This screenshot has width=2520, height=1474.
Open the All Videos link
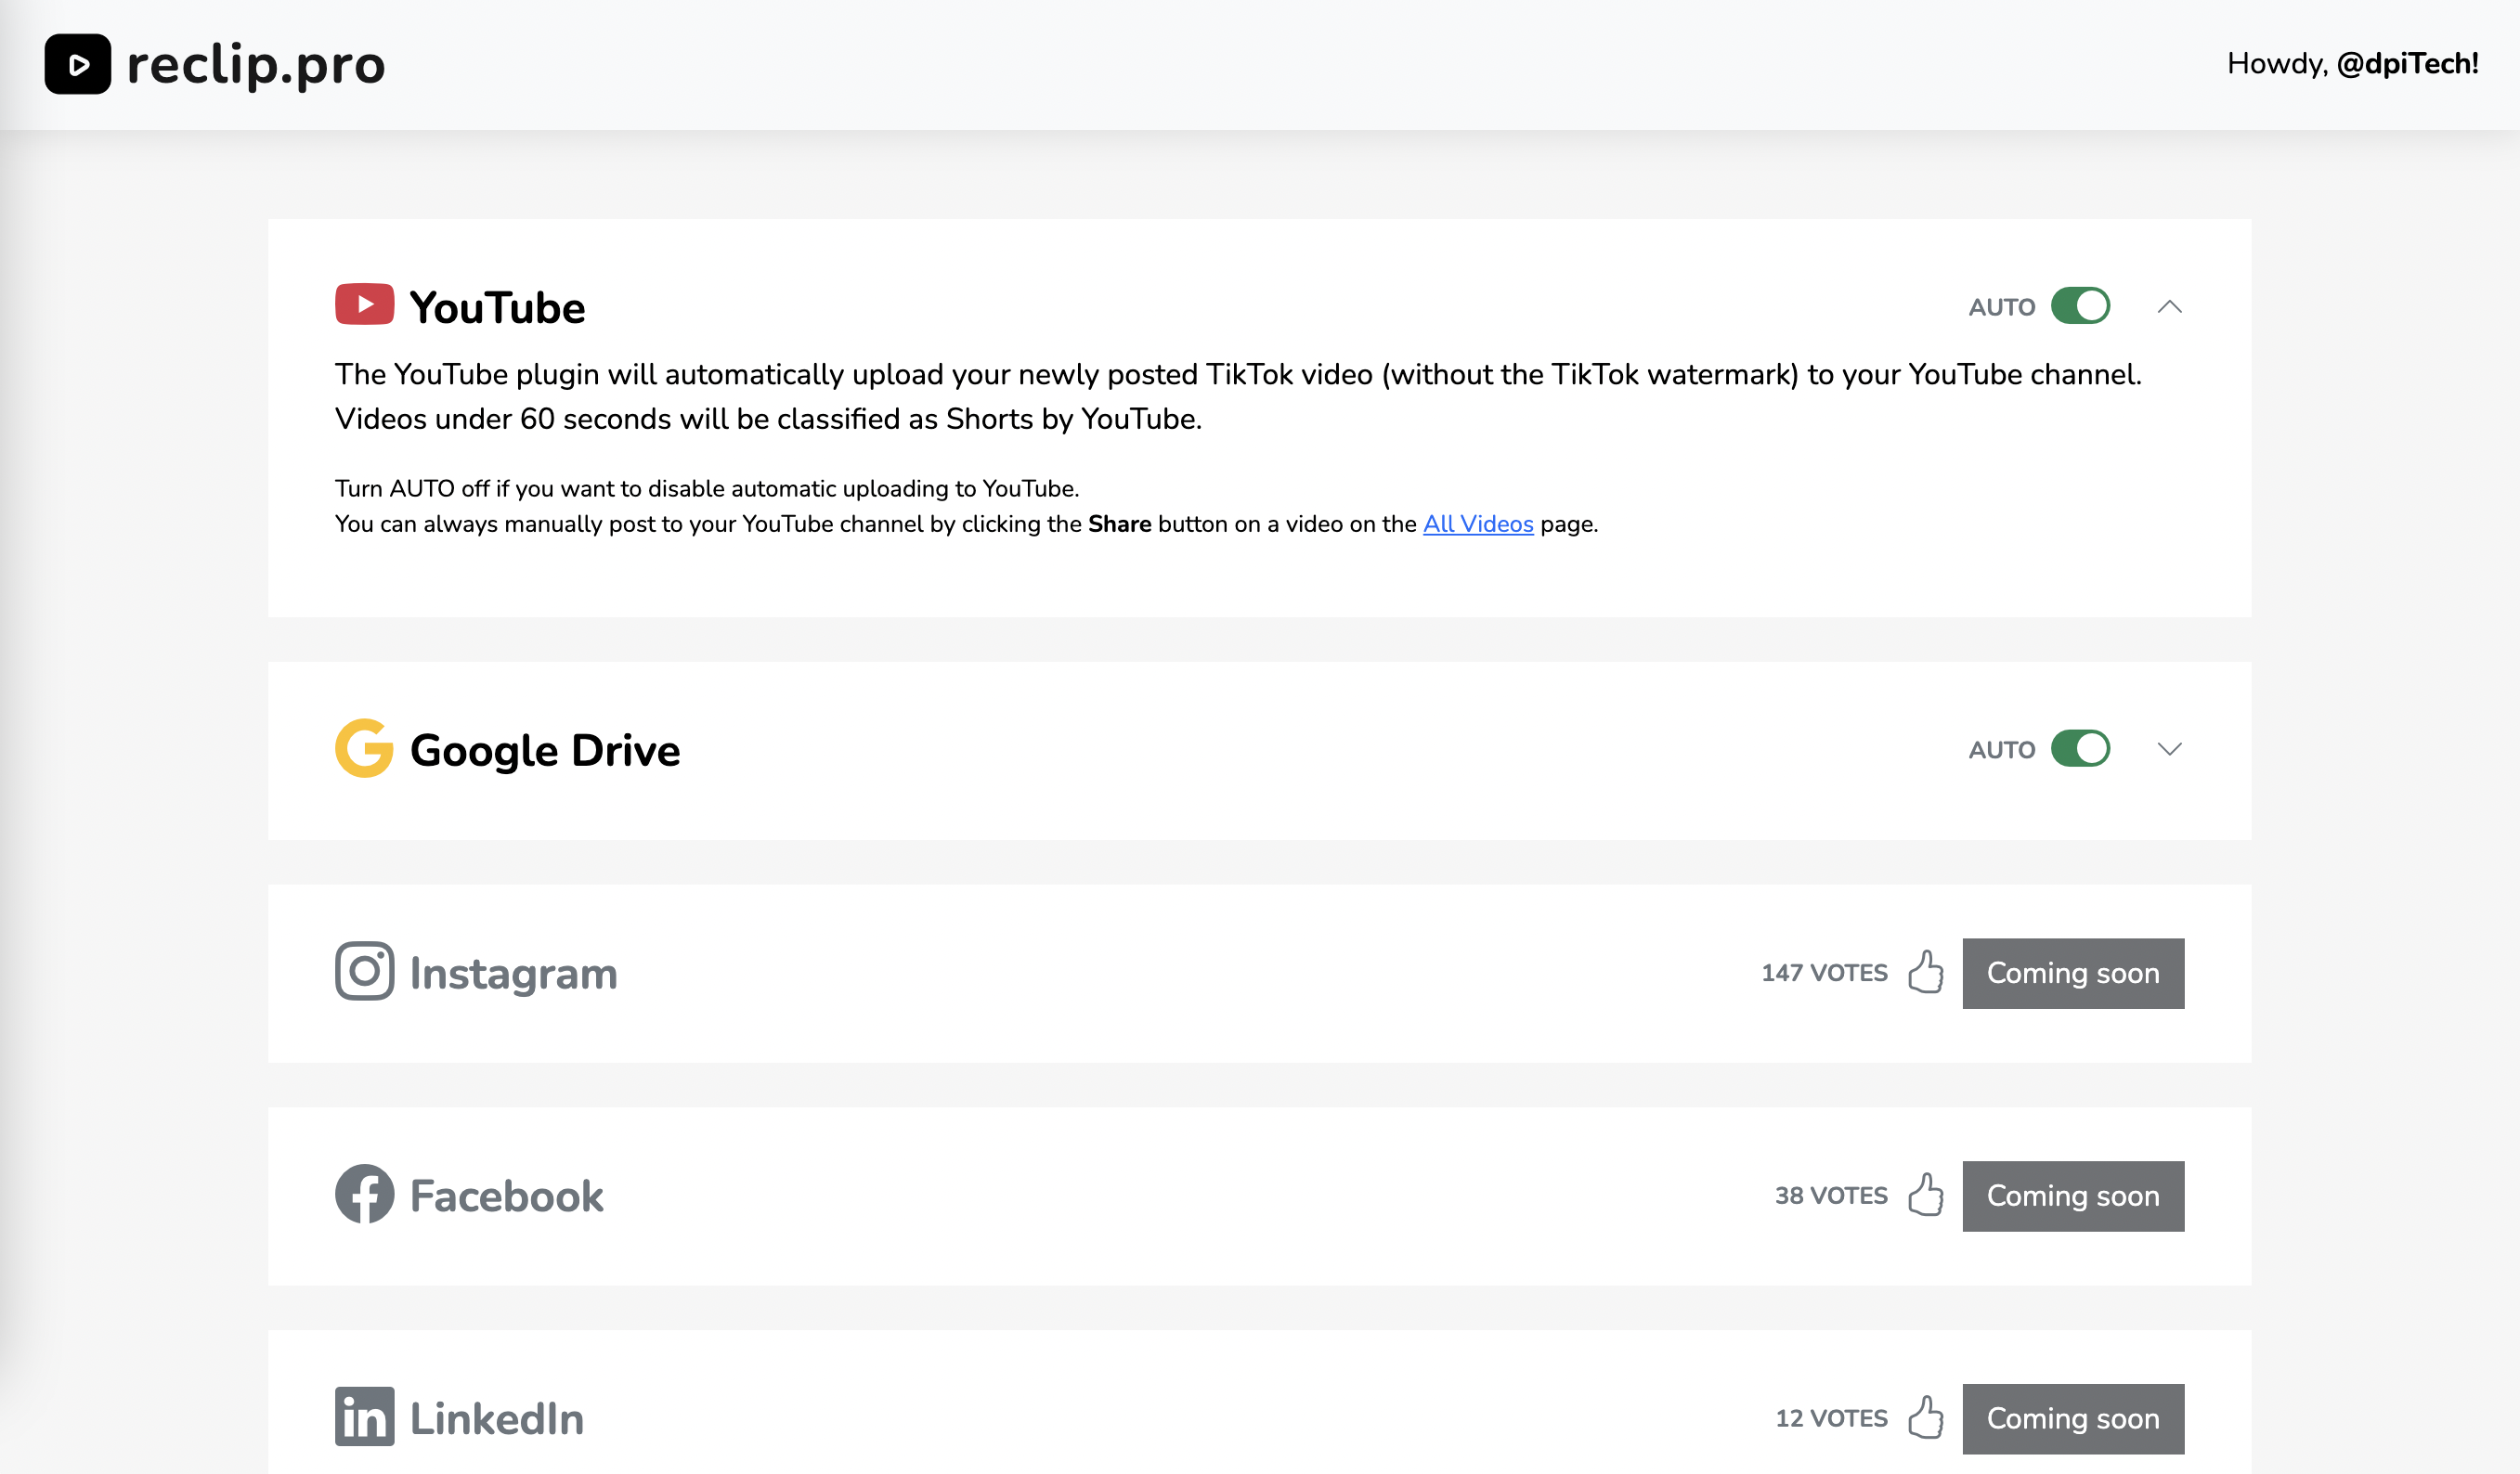pos(1477,524)
